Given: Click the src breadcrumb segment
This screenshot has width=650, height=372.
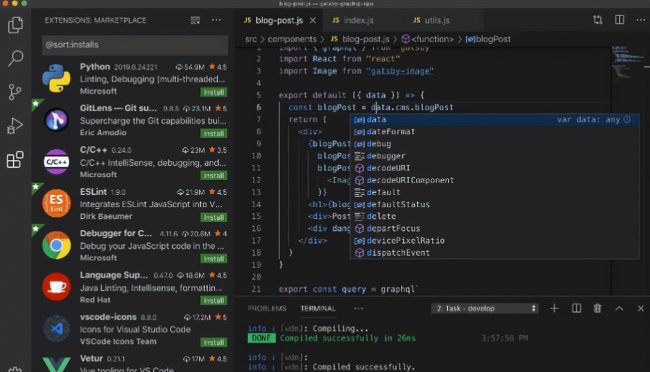Looking at the screenshot, I should (x=251, y=39).
